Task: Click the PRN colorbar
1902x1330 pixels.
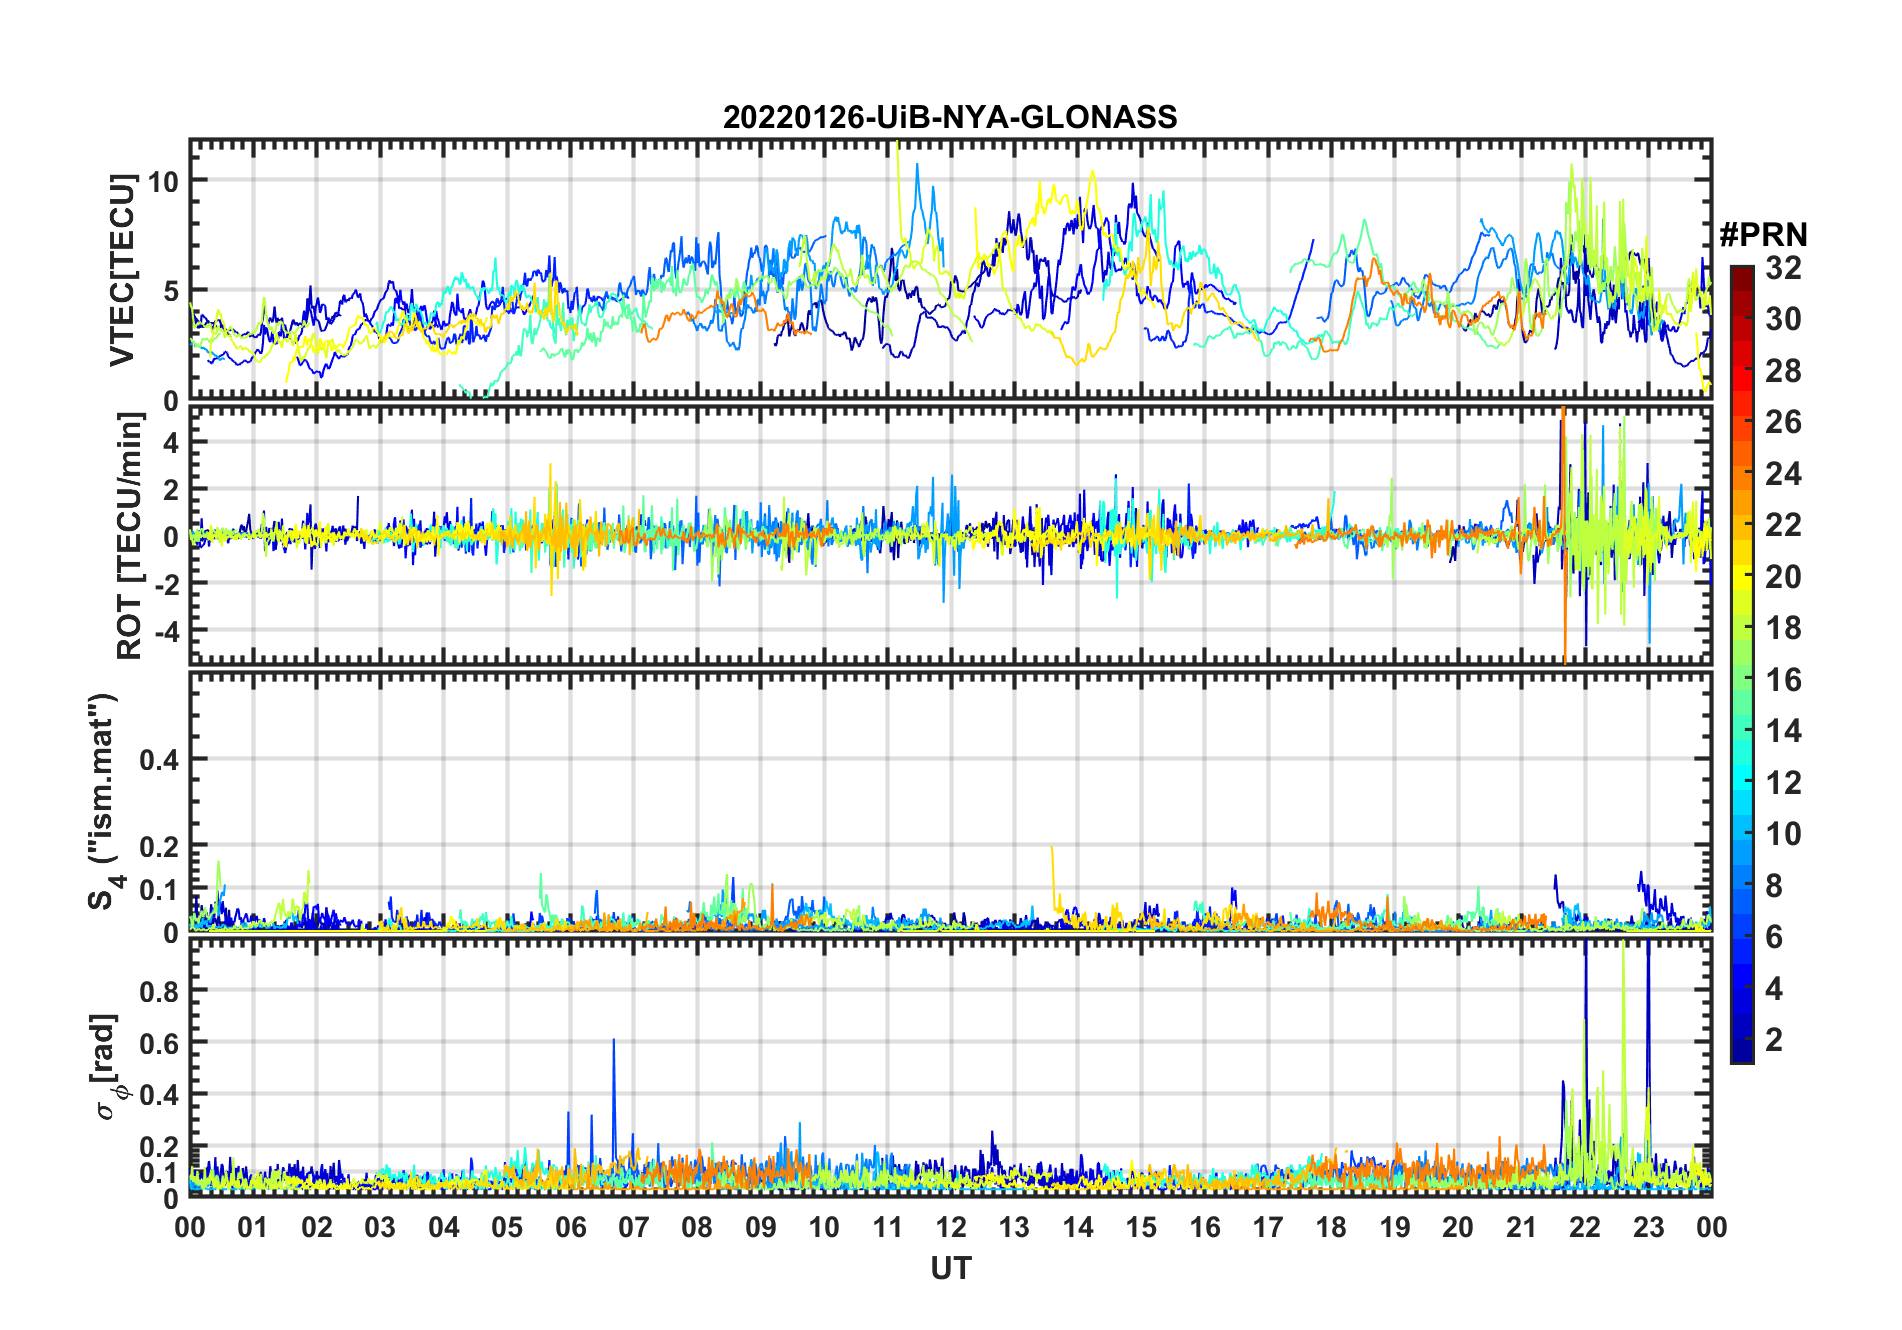Action: pos(1741,664)
